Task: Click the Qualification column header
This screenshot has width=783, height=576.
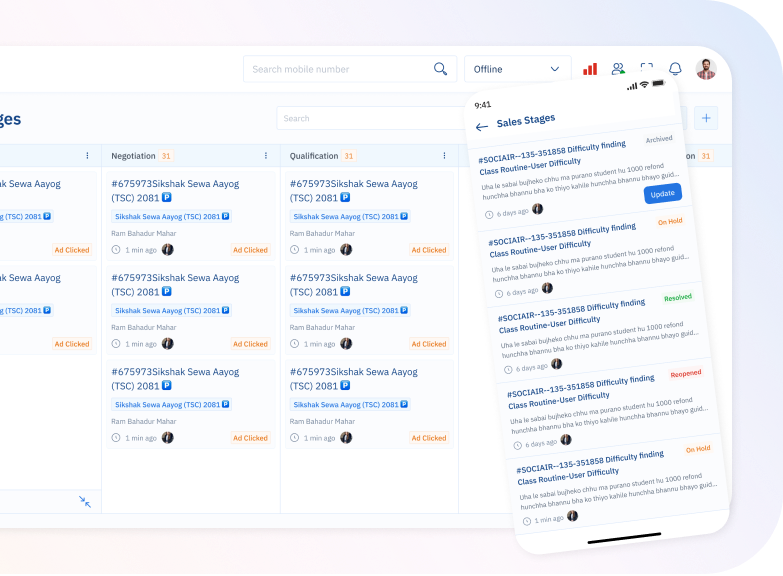Action: click(x=314, y=156)
